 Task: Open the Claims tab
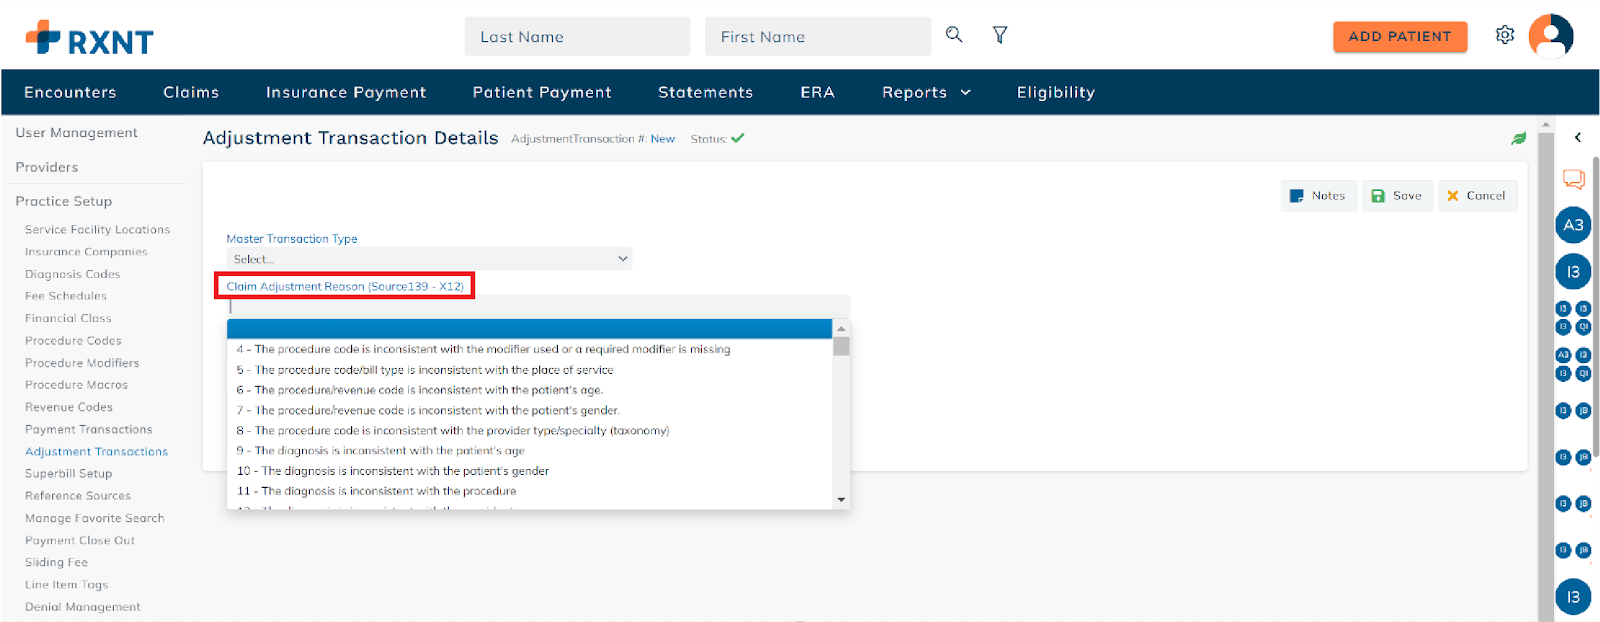tap(191, 92)
